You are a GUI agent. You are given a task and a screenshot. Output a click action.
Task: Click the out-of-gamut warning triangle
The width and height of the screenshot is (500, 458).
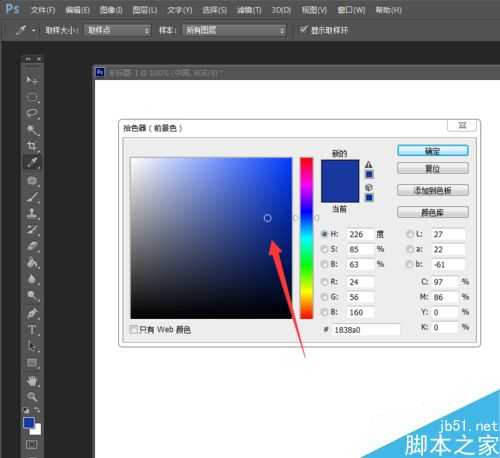click(x=369, y=164)
